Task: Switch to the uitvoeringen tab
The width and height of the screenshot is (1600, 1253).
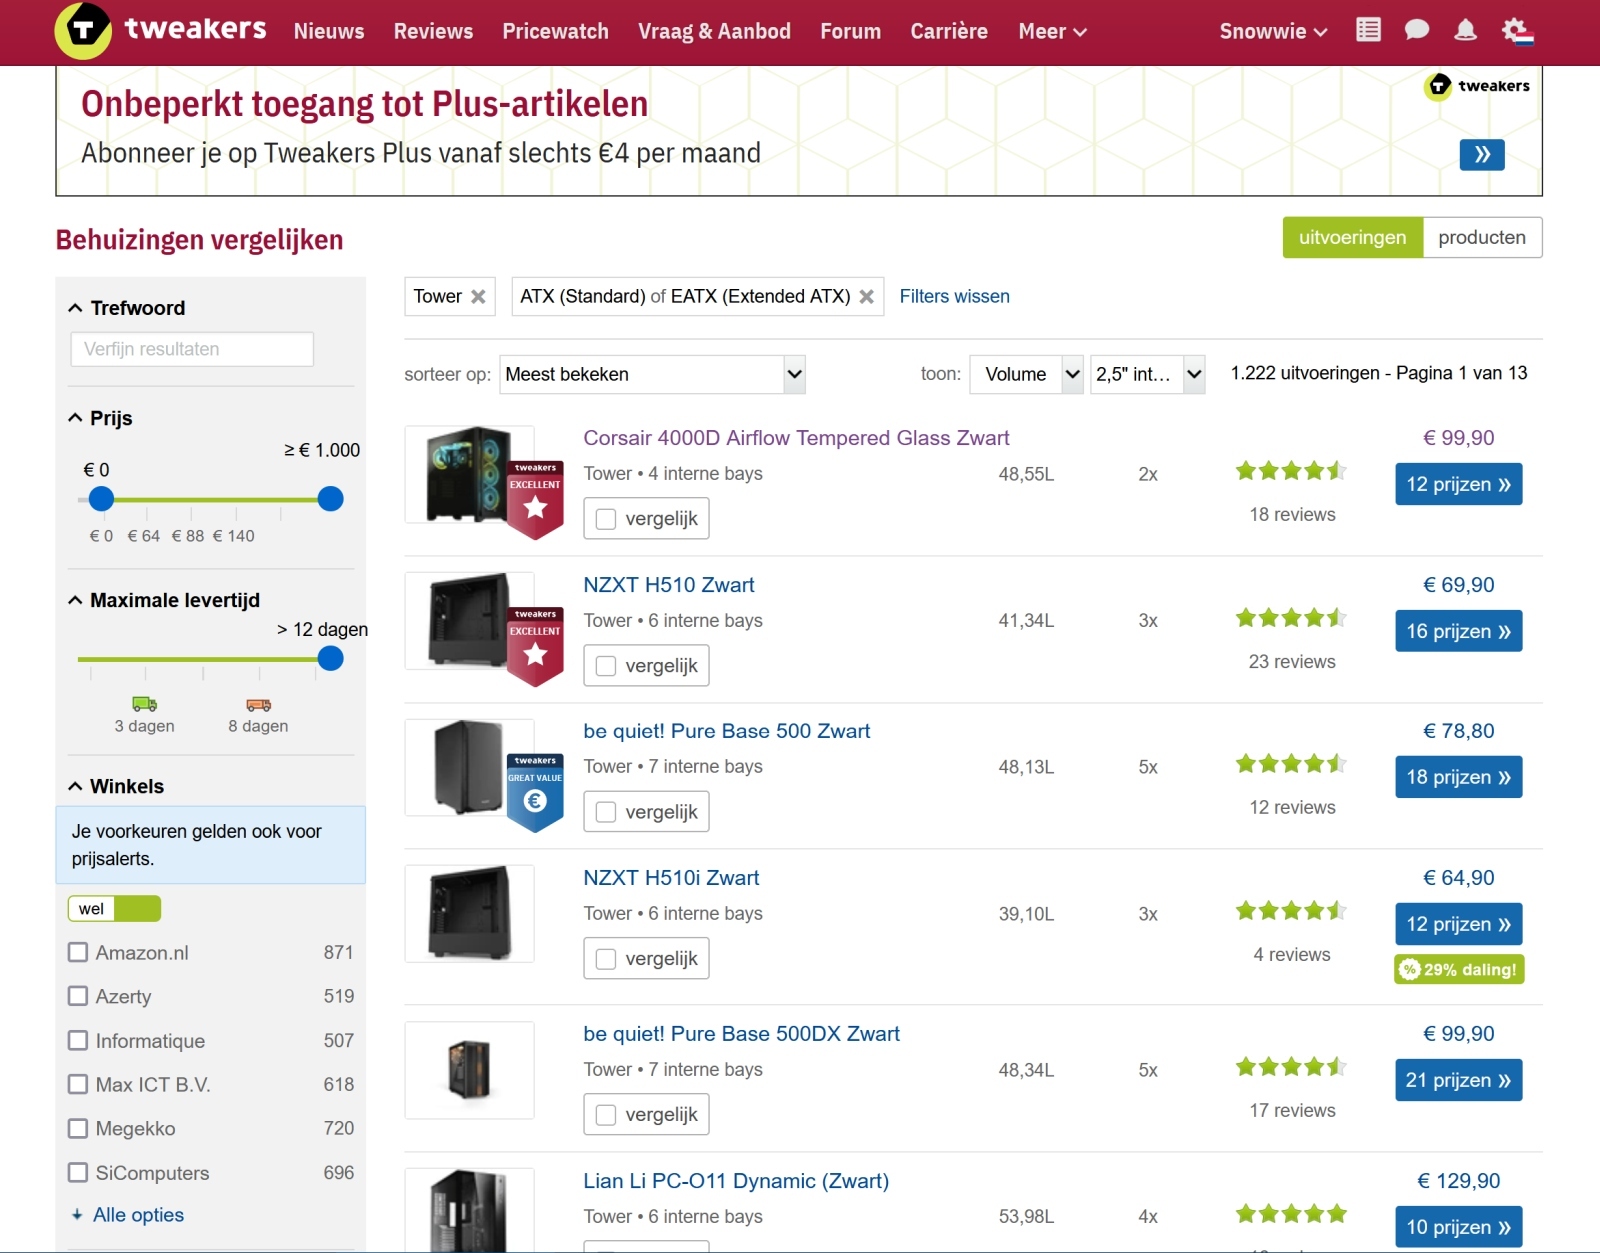Action: (1352, 238)
